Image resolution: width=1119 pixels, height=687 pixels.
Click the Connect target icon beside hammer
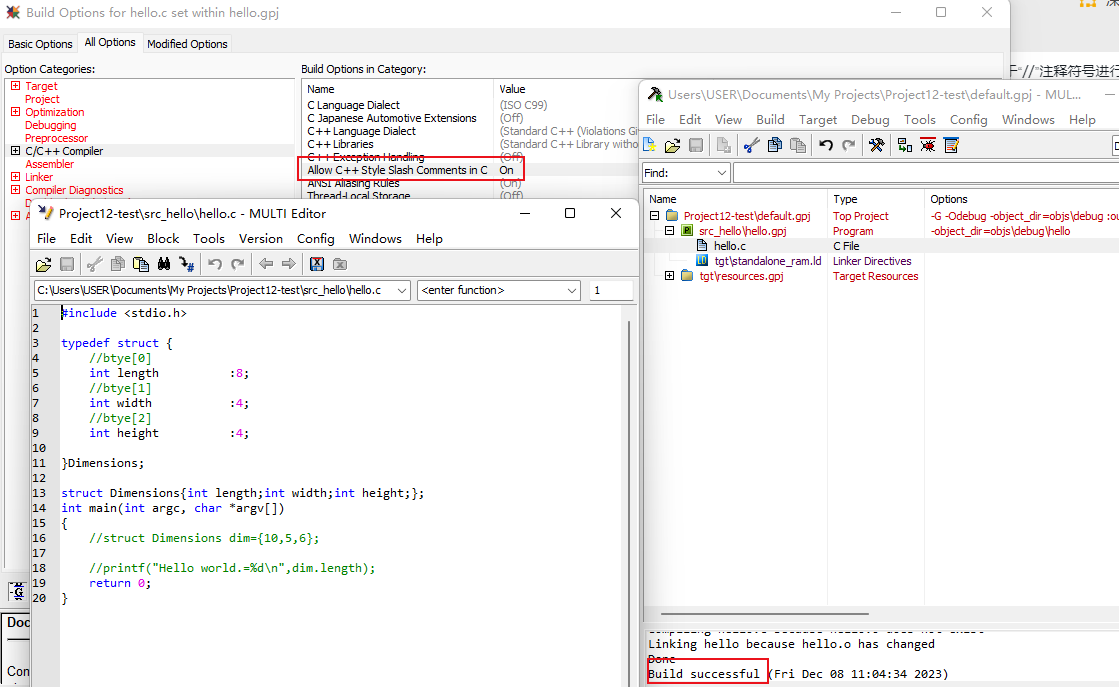click(x=904, y=145)
